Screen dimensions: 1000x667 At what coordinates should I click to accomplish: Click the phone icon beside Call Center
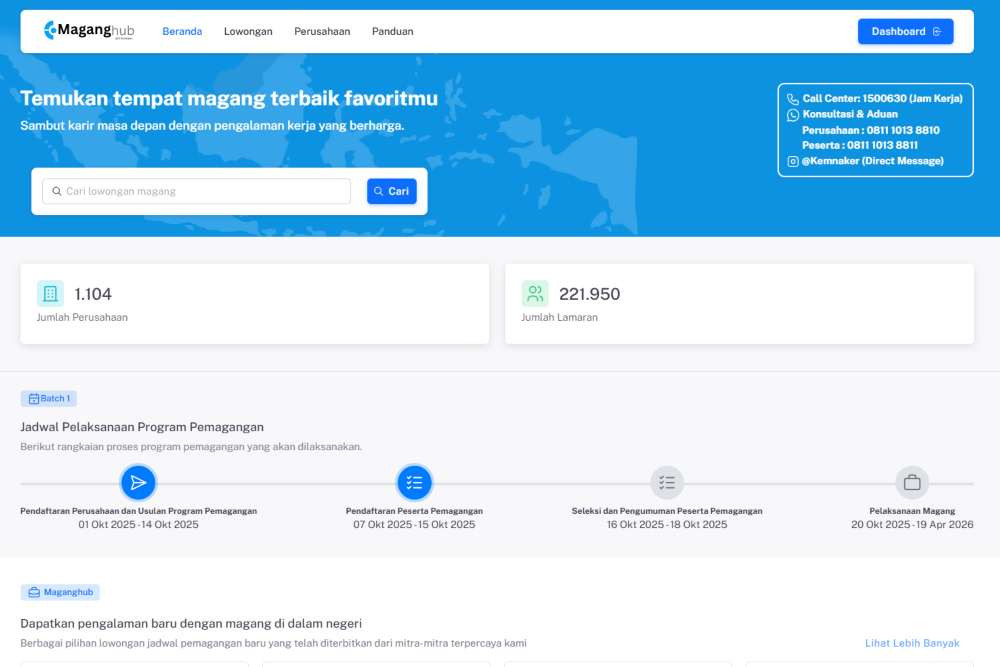793,99
